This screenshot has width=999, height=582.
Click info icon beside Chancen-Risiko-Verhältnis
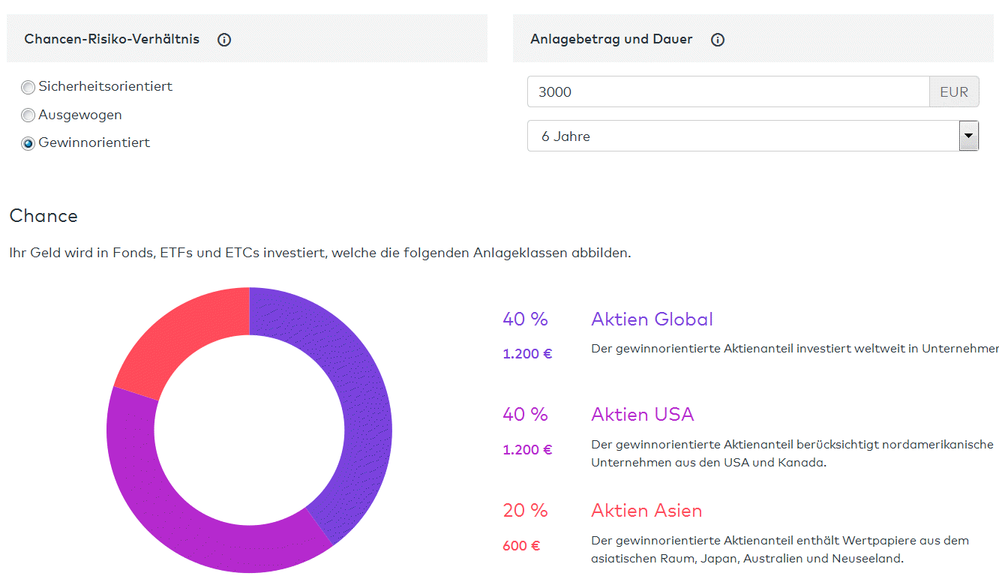point(224,40)
